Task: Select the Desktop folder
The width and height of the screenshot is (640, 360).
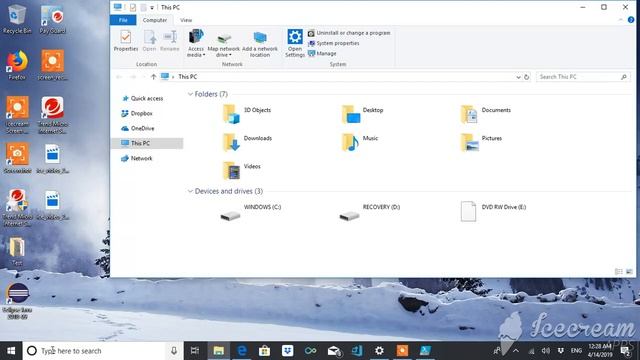Action: click(362, 113)
